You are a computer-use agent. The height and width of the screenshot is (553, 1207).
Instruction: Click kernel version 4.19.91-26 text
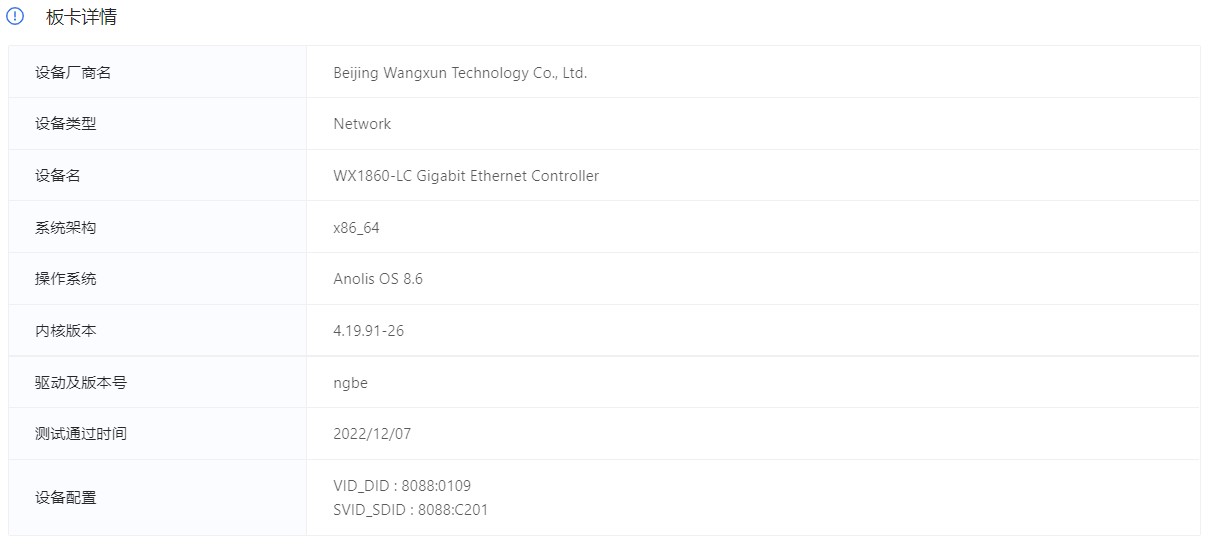point(369,331)
